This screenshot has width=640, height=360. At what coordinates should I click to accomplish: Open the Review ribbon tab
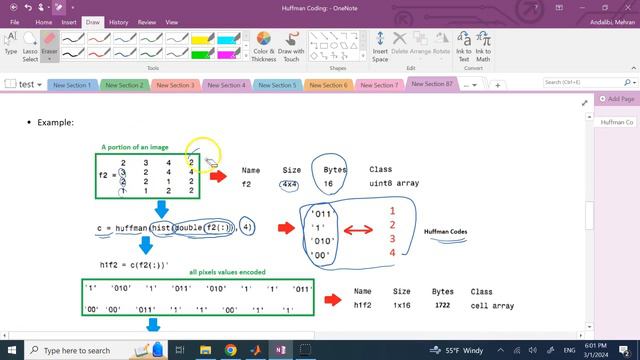[147, 22]
